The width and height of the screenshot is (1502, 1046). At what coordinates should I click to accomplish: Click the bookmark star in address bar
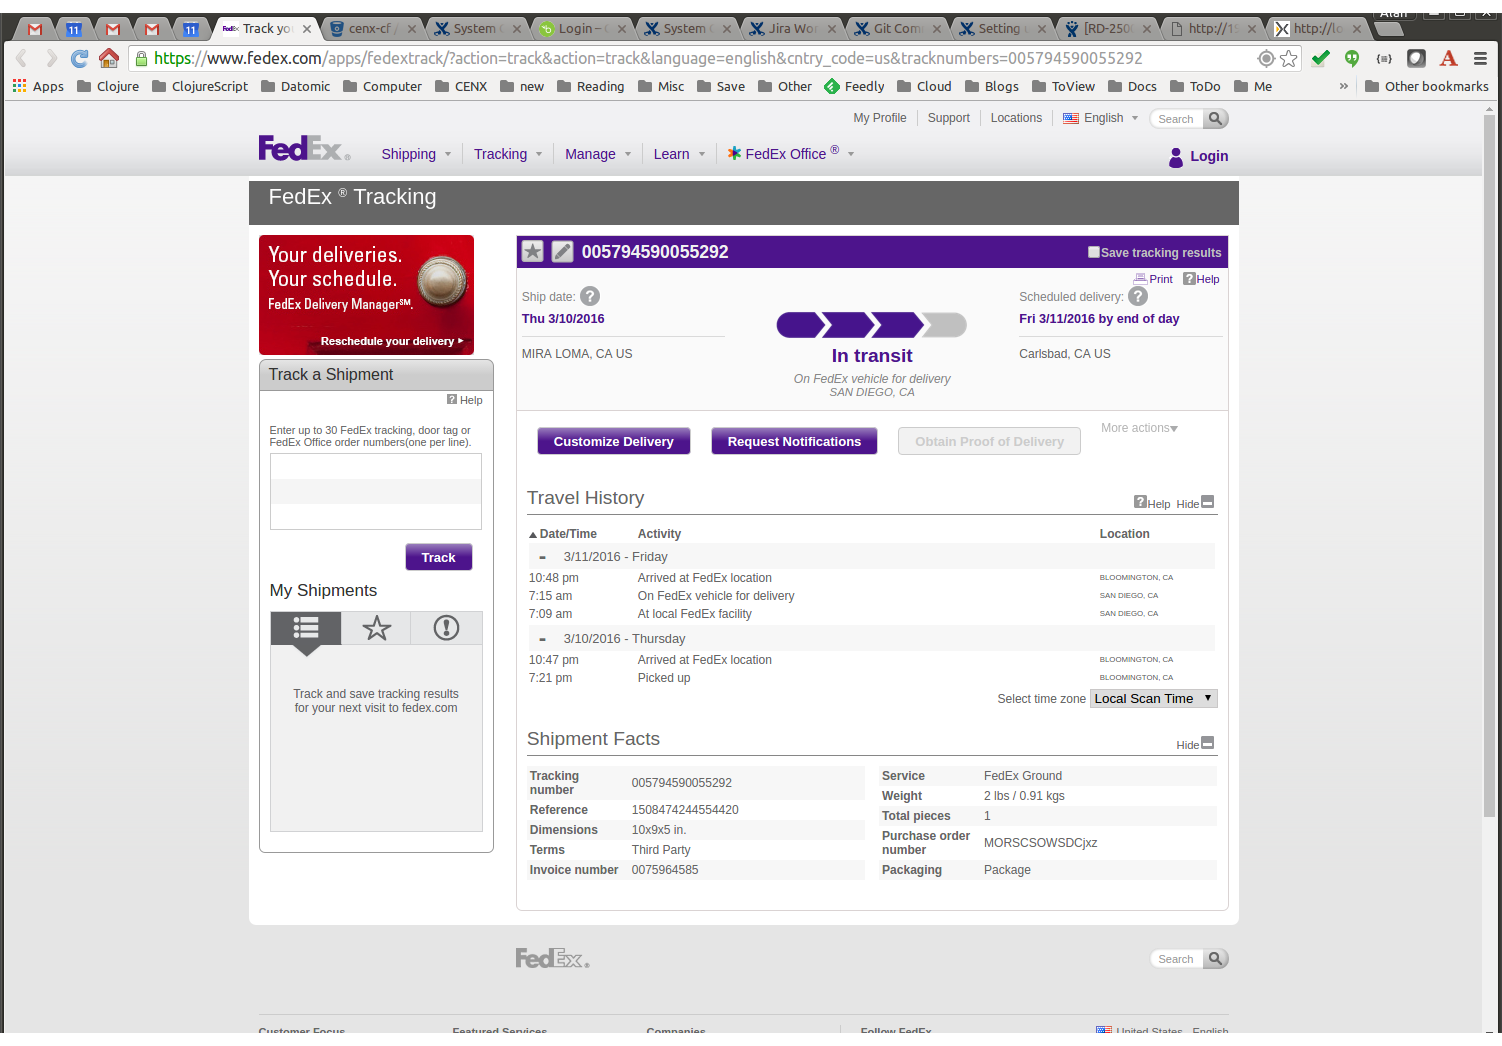coord(1289,58)
